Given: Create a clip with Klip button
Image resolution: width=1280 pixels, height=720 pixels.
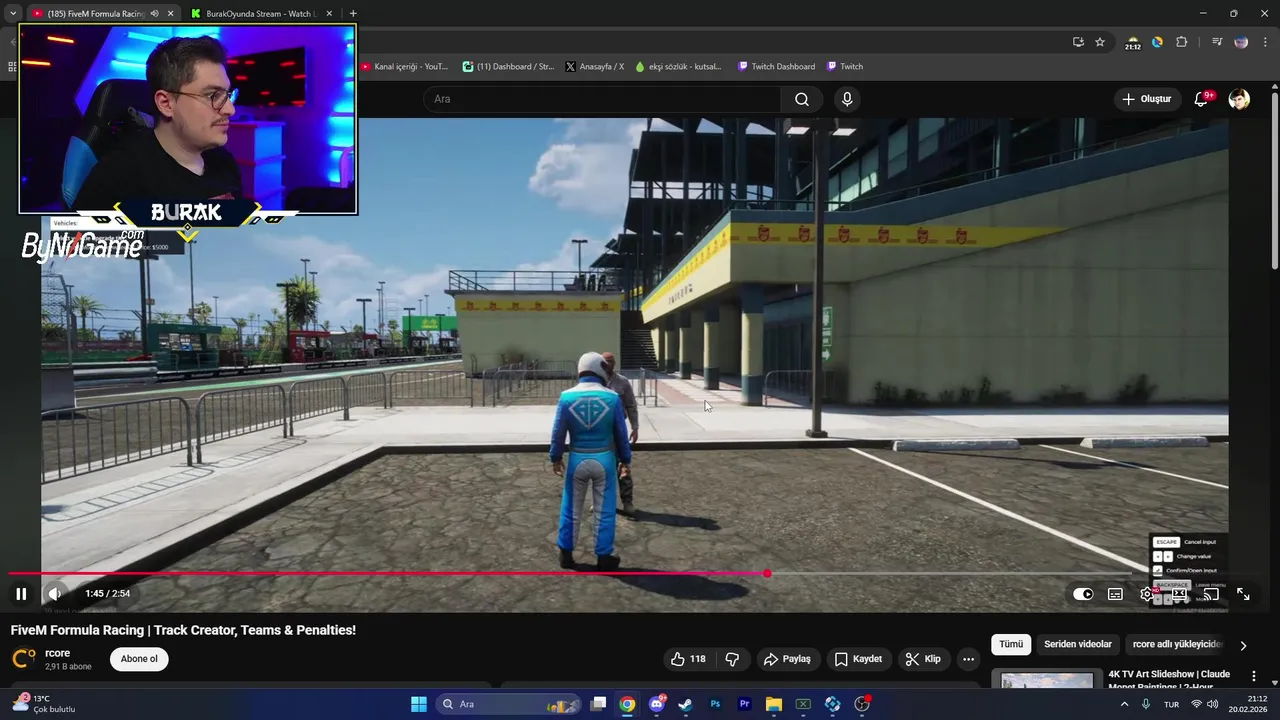Looking at the screenshot, I should [923, 659].
